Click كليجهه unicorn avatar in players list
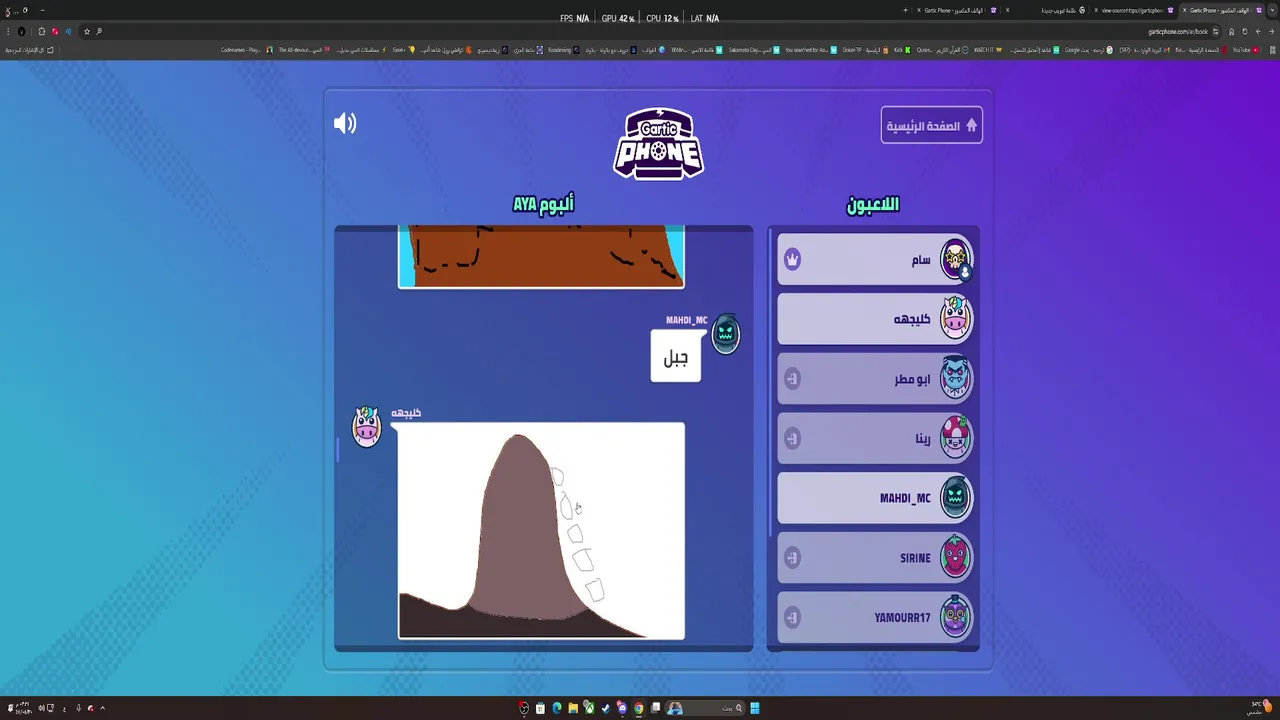The width and height of the screenshot is (1280, 720). [x=955, y=319]
